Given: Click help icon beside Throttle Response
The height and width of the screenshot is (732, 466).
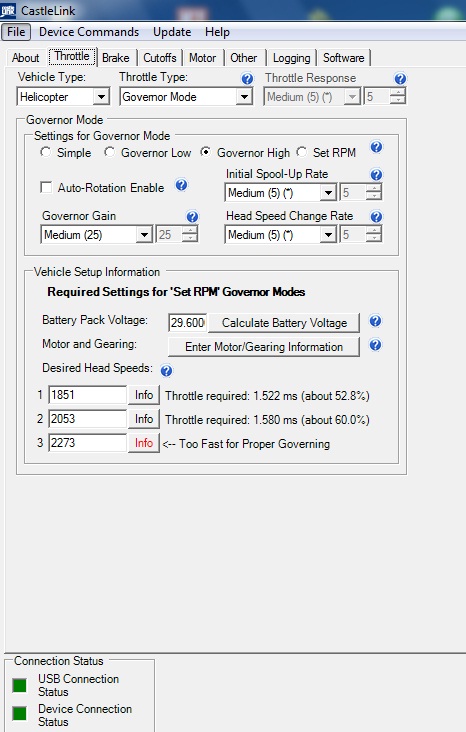Looking at the screenshot, I should point(400,78).
